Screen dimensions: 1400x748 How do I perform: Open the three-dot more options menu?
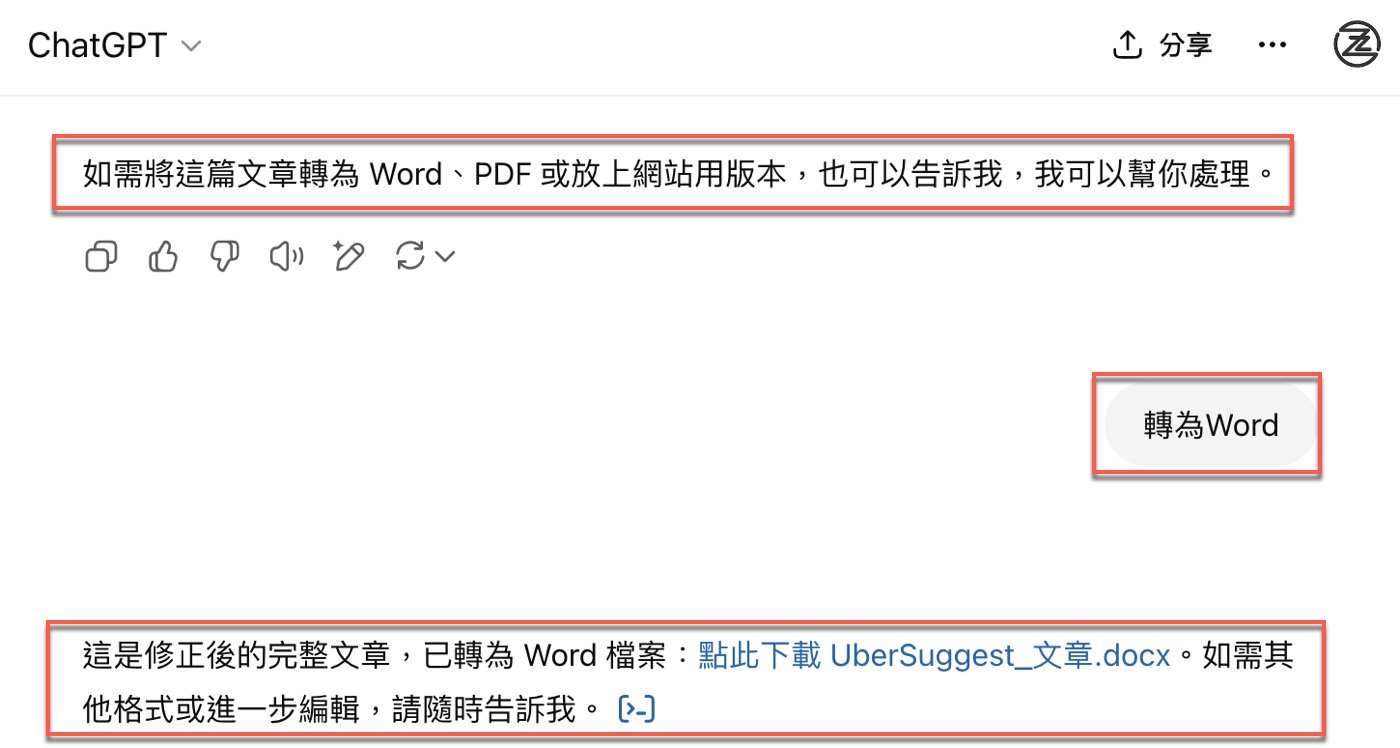[1272, 46]
